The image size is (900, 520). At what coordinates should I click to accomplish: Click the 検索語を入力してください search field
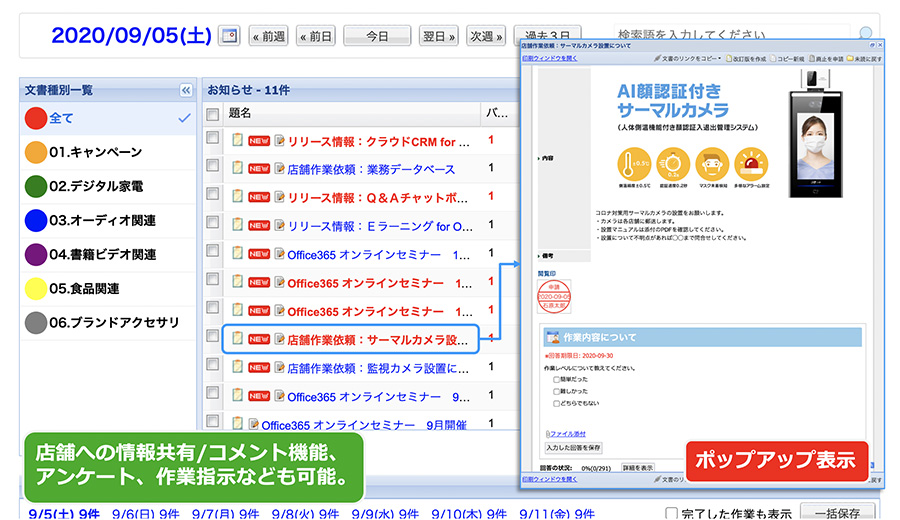point(731,34)
